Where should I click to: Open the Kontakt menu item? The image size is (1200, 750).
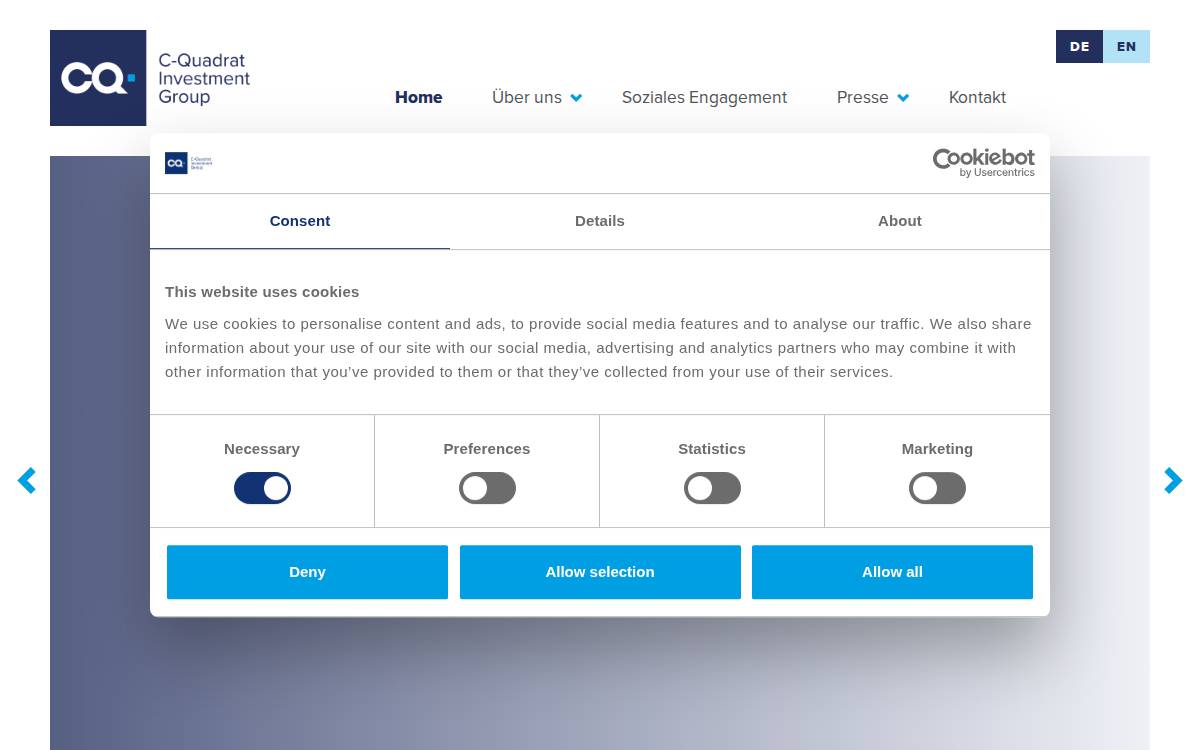pyautogui.click(x=977, y=97)
